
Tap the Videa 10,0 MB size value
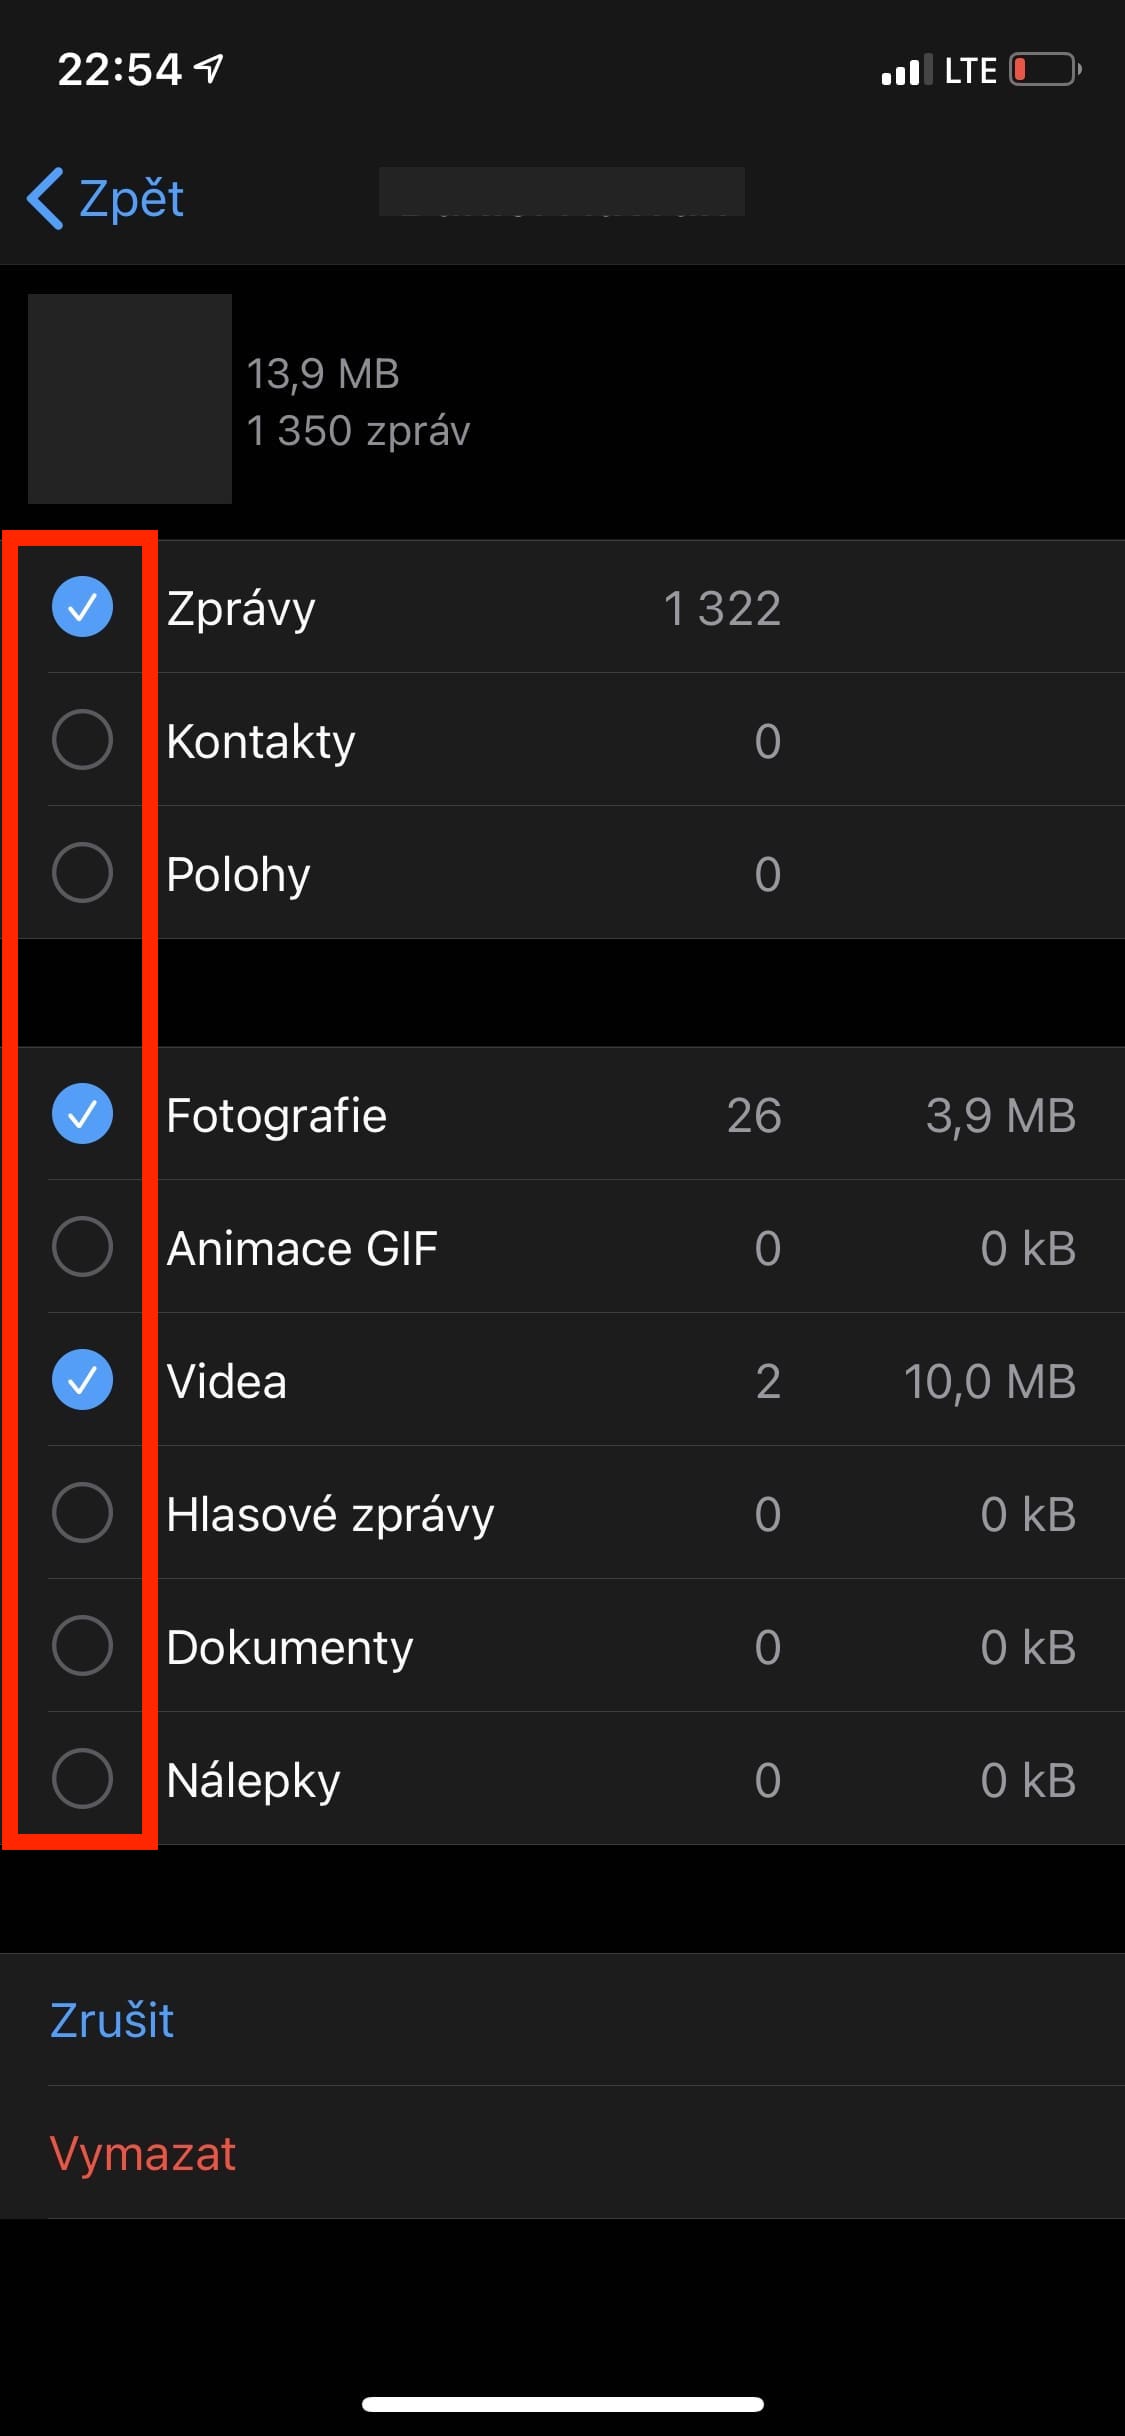pos(989,1381)
